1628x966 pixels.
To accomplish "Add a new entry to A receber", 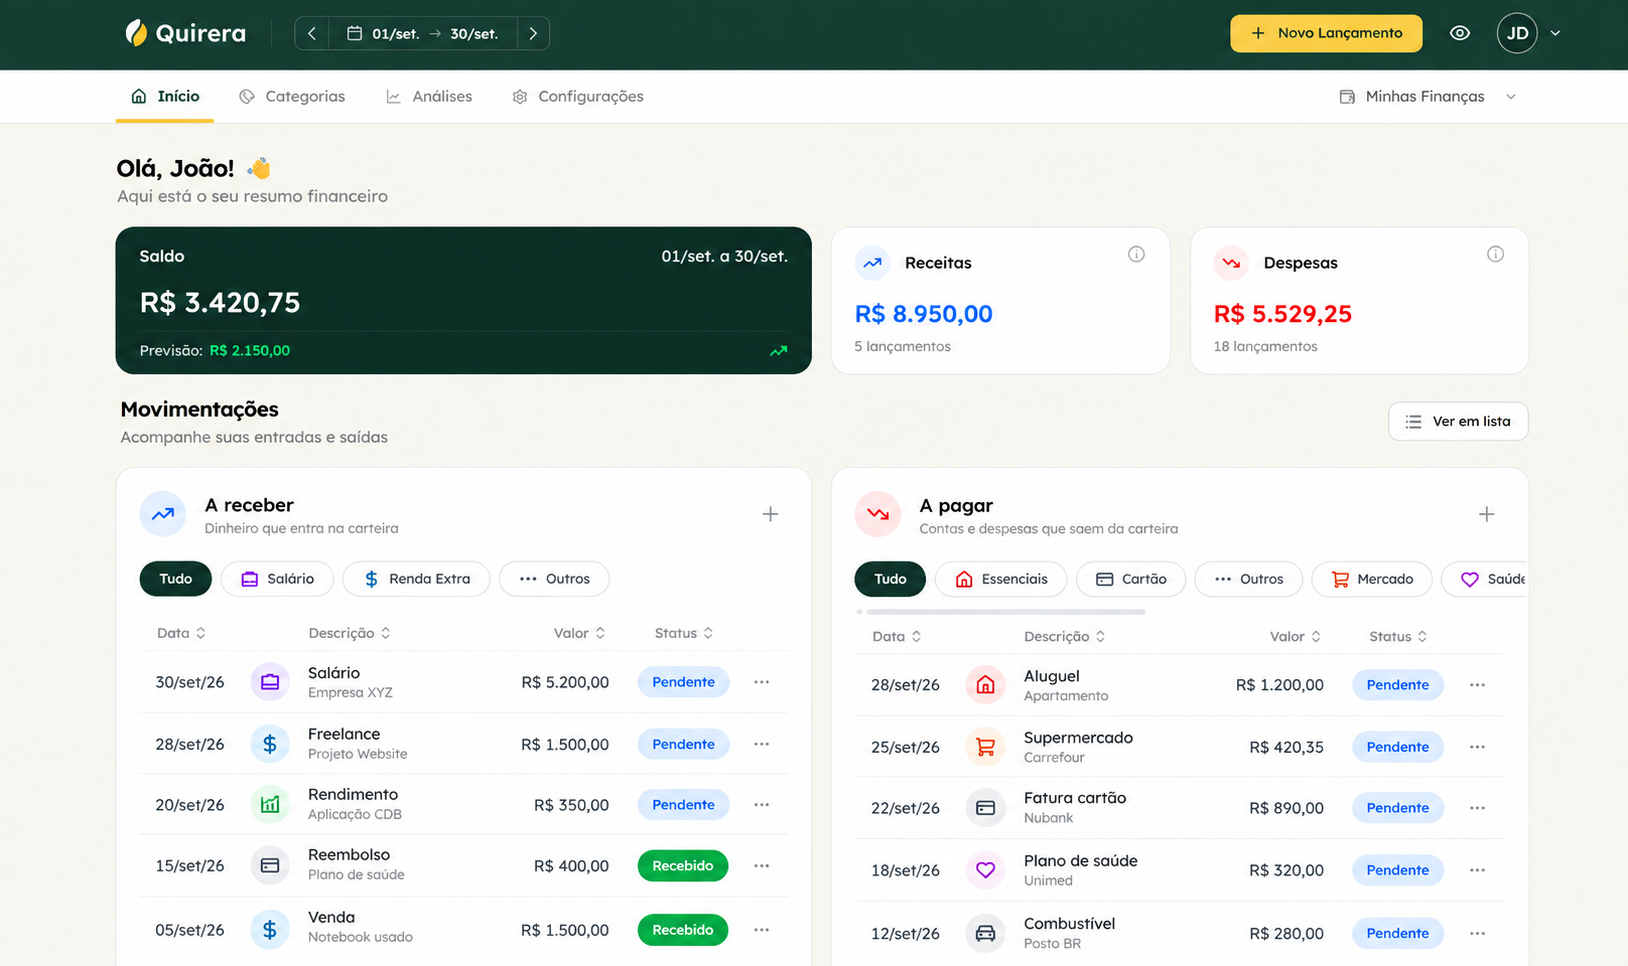I will tap(770, 514).
